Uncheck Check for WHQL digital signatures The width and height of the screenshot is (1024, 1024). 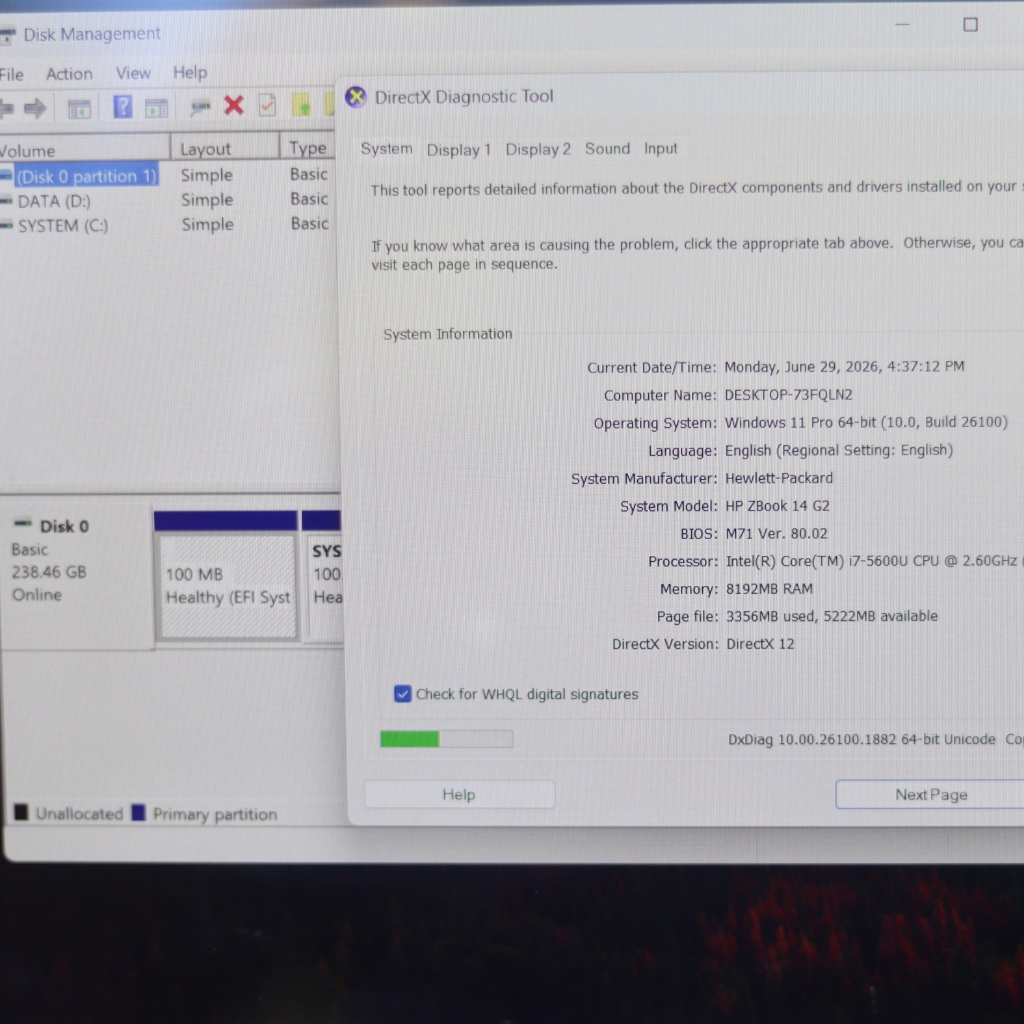click(x=403, y=694)
